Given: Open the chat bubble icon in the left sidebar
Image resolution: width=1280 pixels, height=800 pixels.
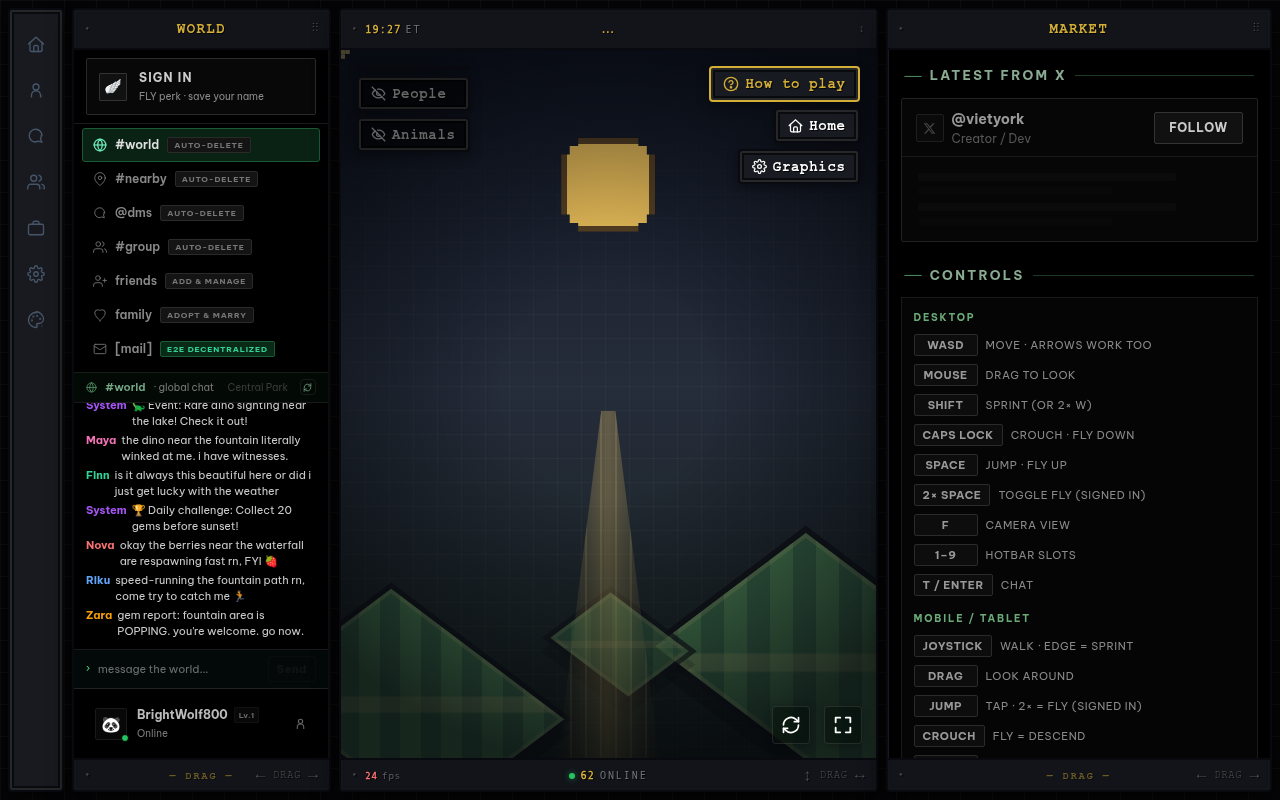Looking at the screenshot, I should pyautogui.click(x=36, y=136).
